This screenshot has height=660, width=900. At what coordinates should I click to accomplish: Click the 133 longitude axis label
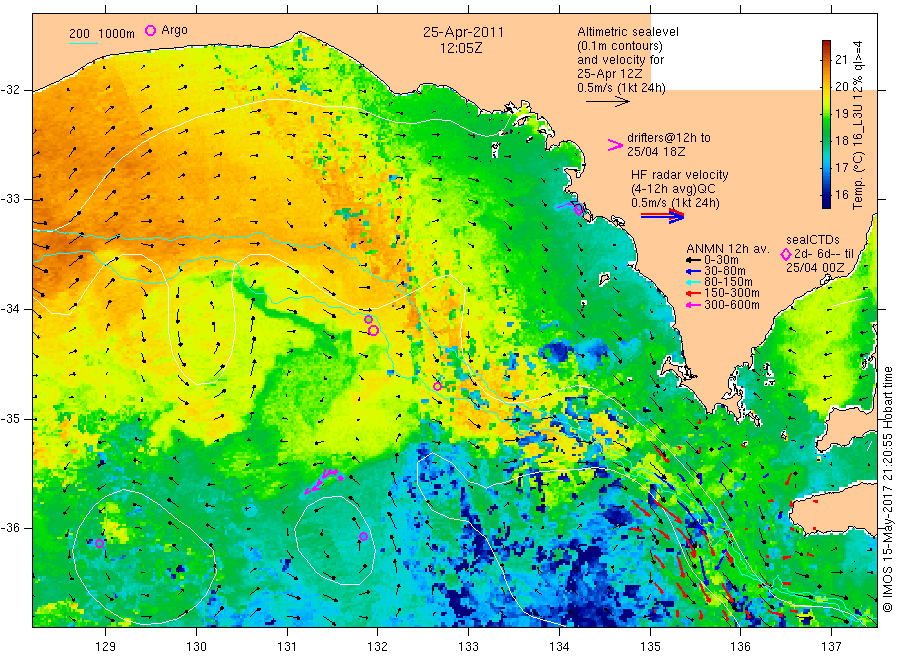tap(468, 647)
